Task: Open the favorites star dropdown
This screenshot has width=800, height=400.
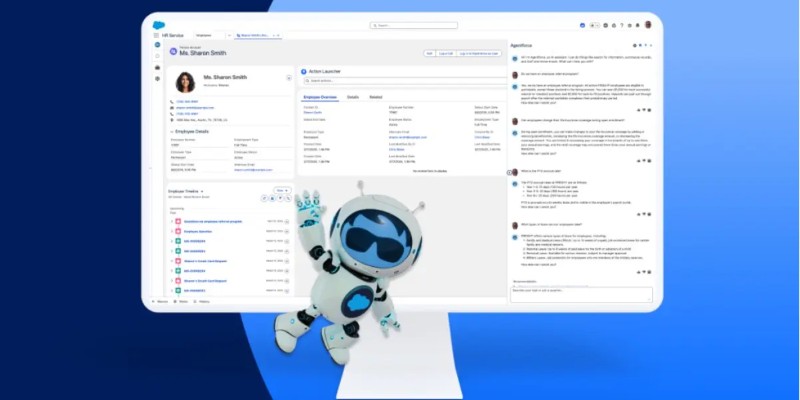Action: (594, 25)
